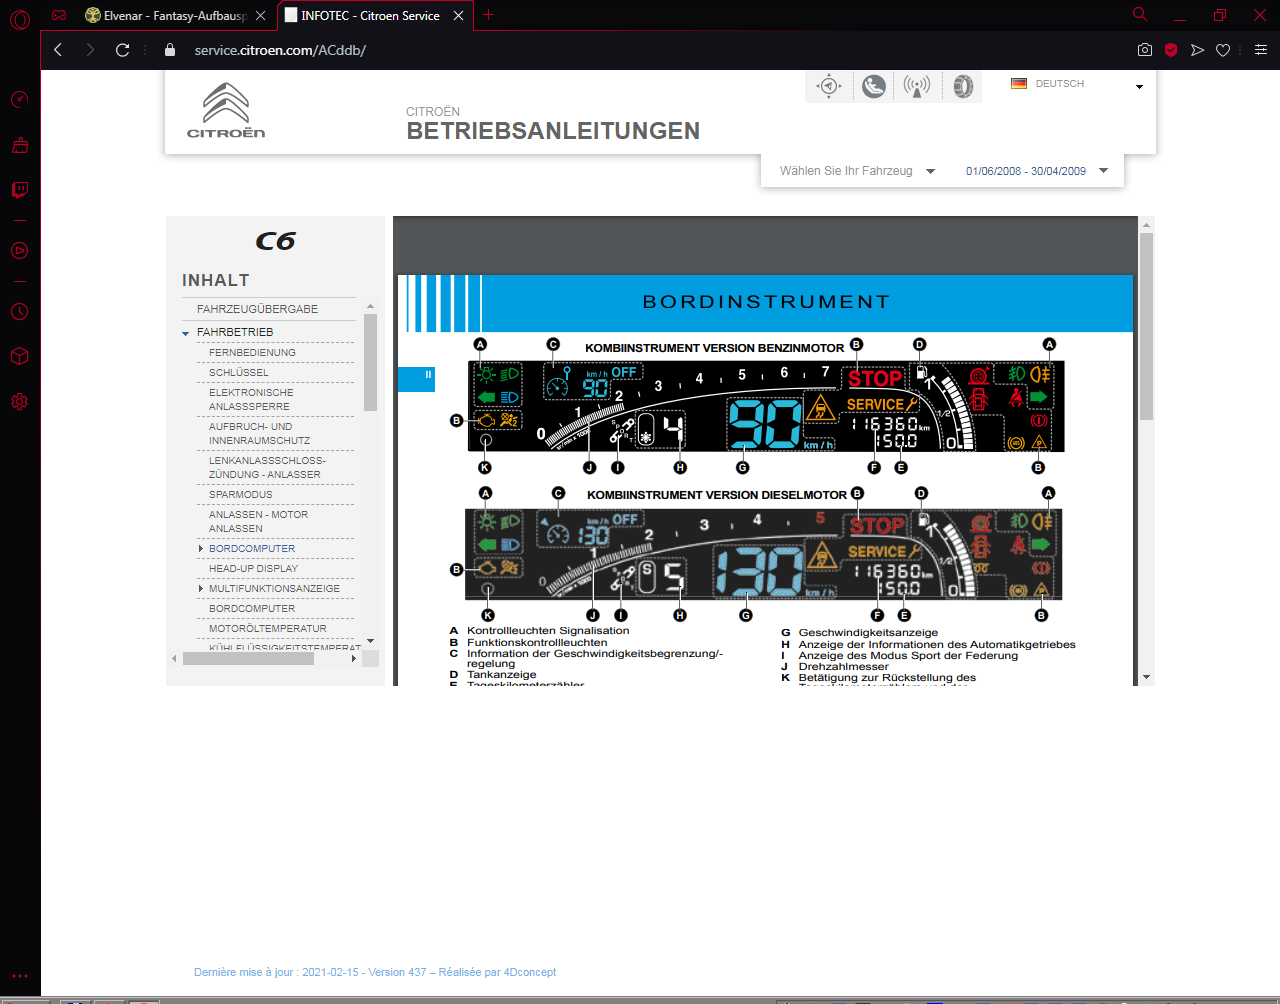Open the tab search magnifier

coord(1140,15)
